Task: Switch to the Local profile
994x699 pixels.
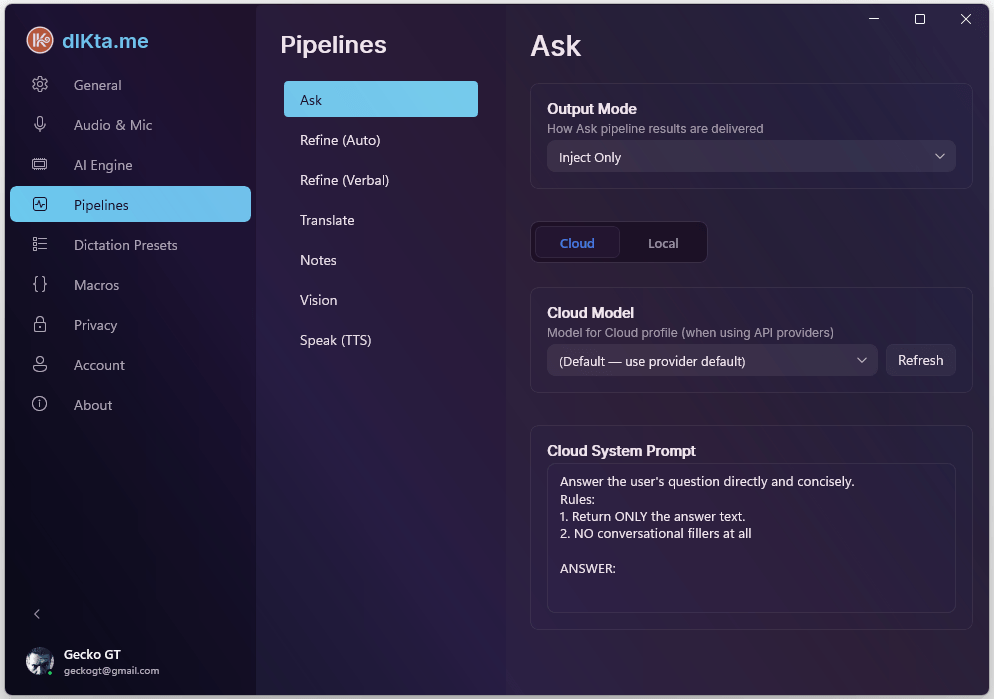Action: pos(663,242)
